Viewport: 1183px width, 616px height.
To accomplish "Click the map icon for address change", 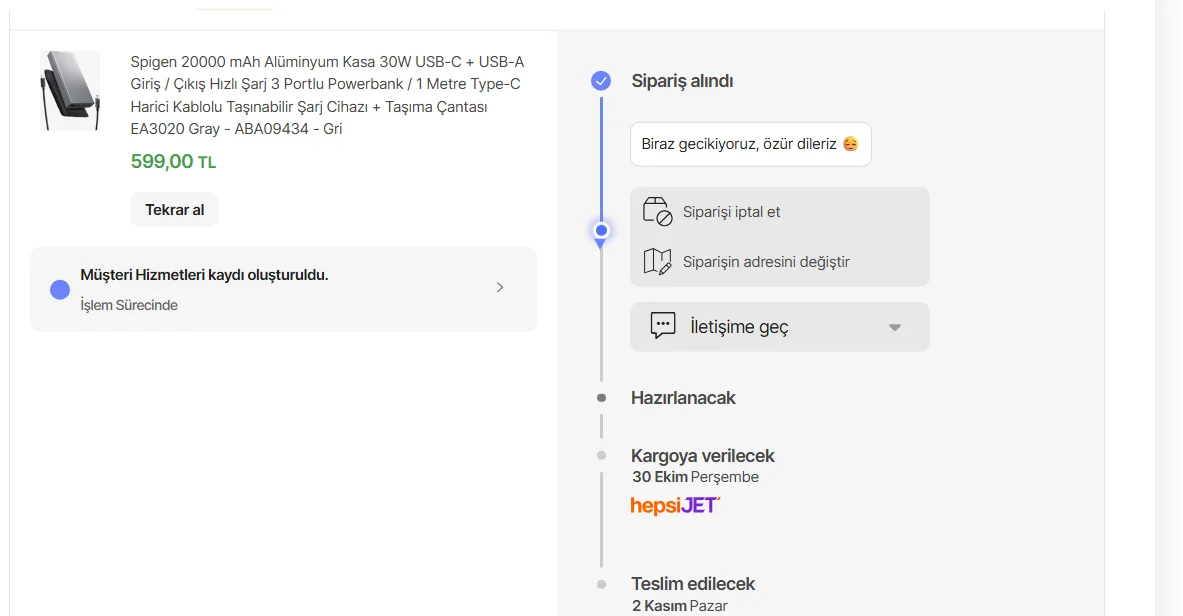I will coord(657,261).
